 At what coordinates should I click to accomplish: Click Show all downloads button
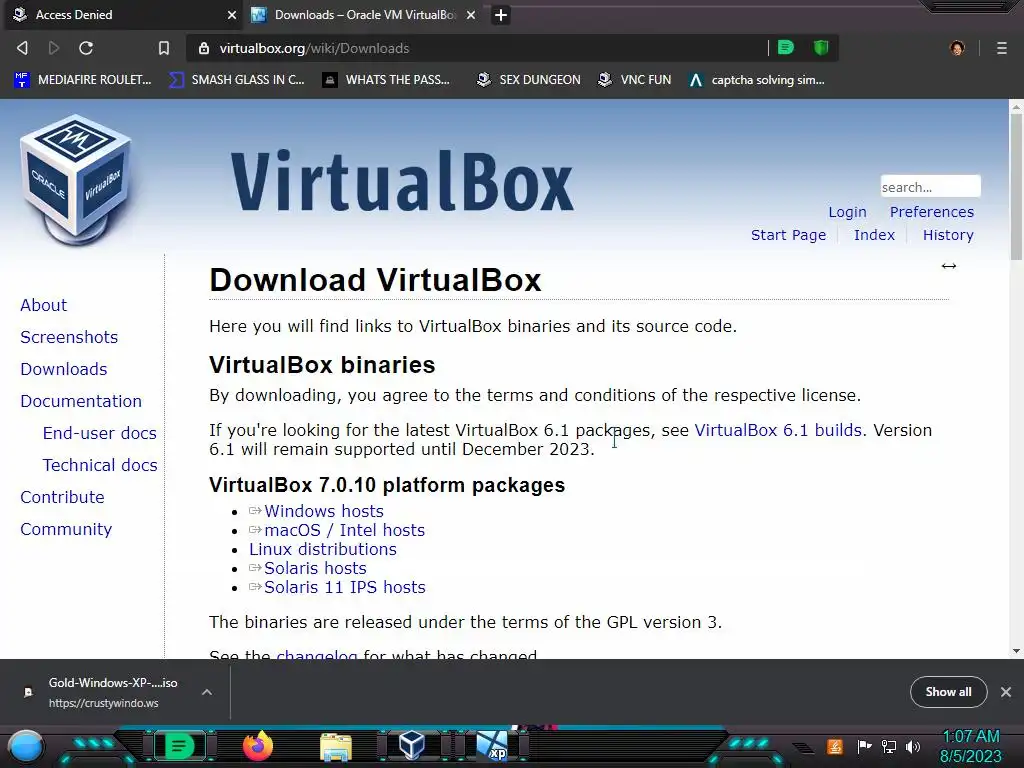coord(948,692)
